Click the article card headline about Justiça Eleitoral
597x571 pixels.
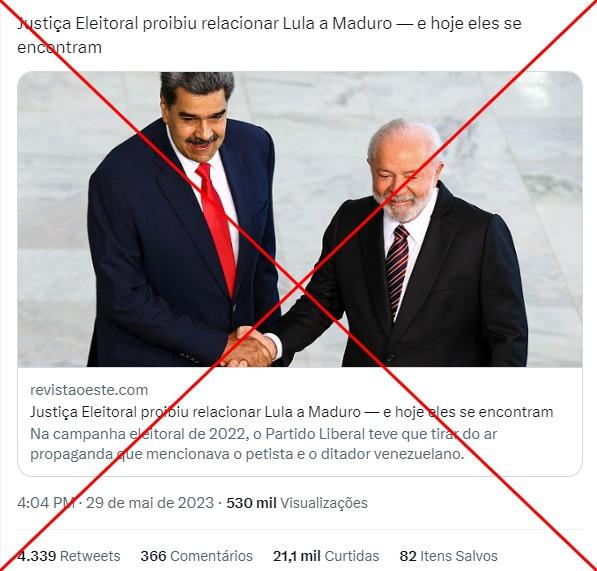pyautogui.click(x=292, y=412)
